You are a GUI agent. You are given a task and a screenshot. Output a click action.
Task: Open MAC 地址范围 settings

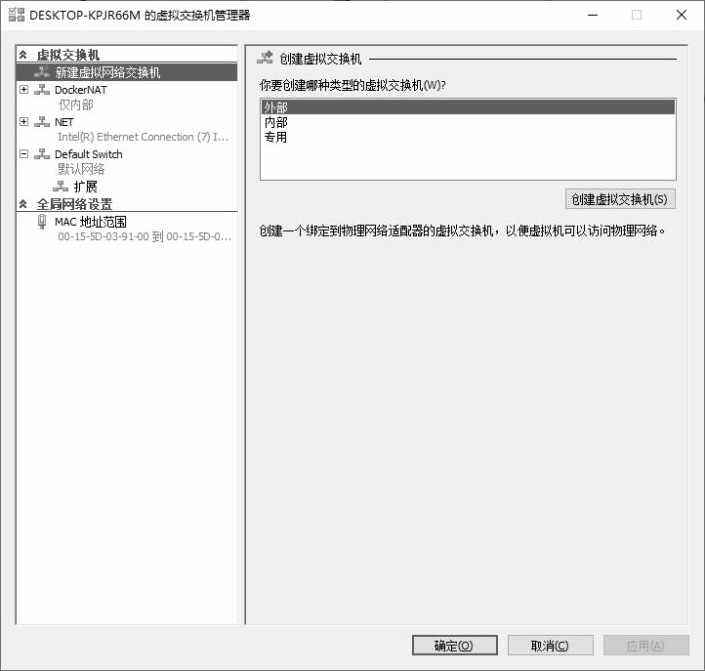point(90,222)
